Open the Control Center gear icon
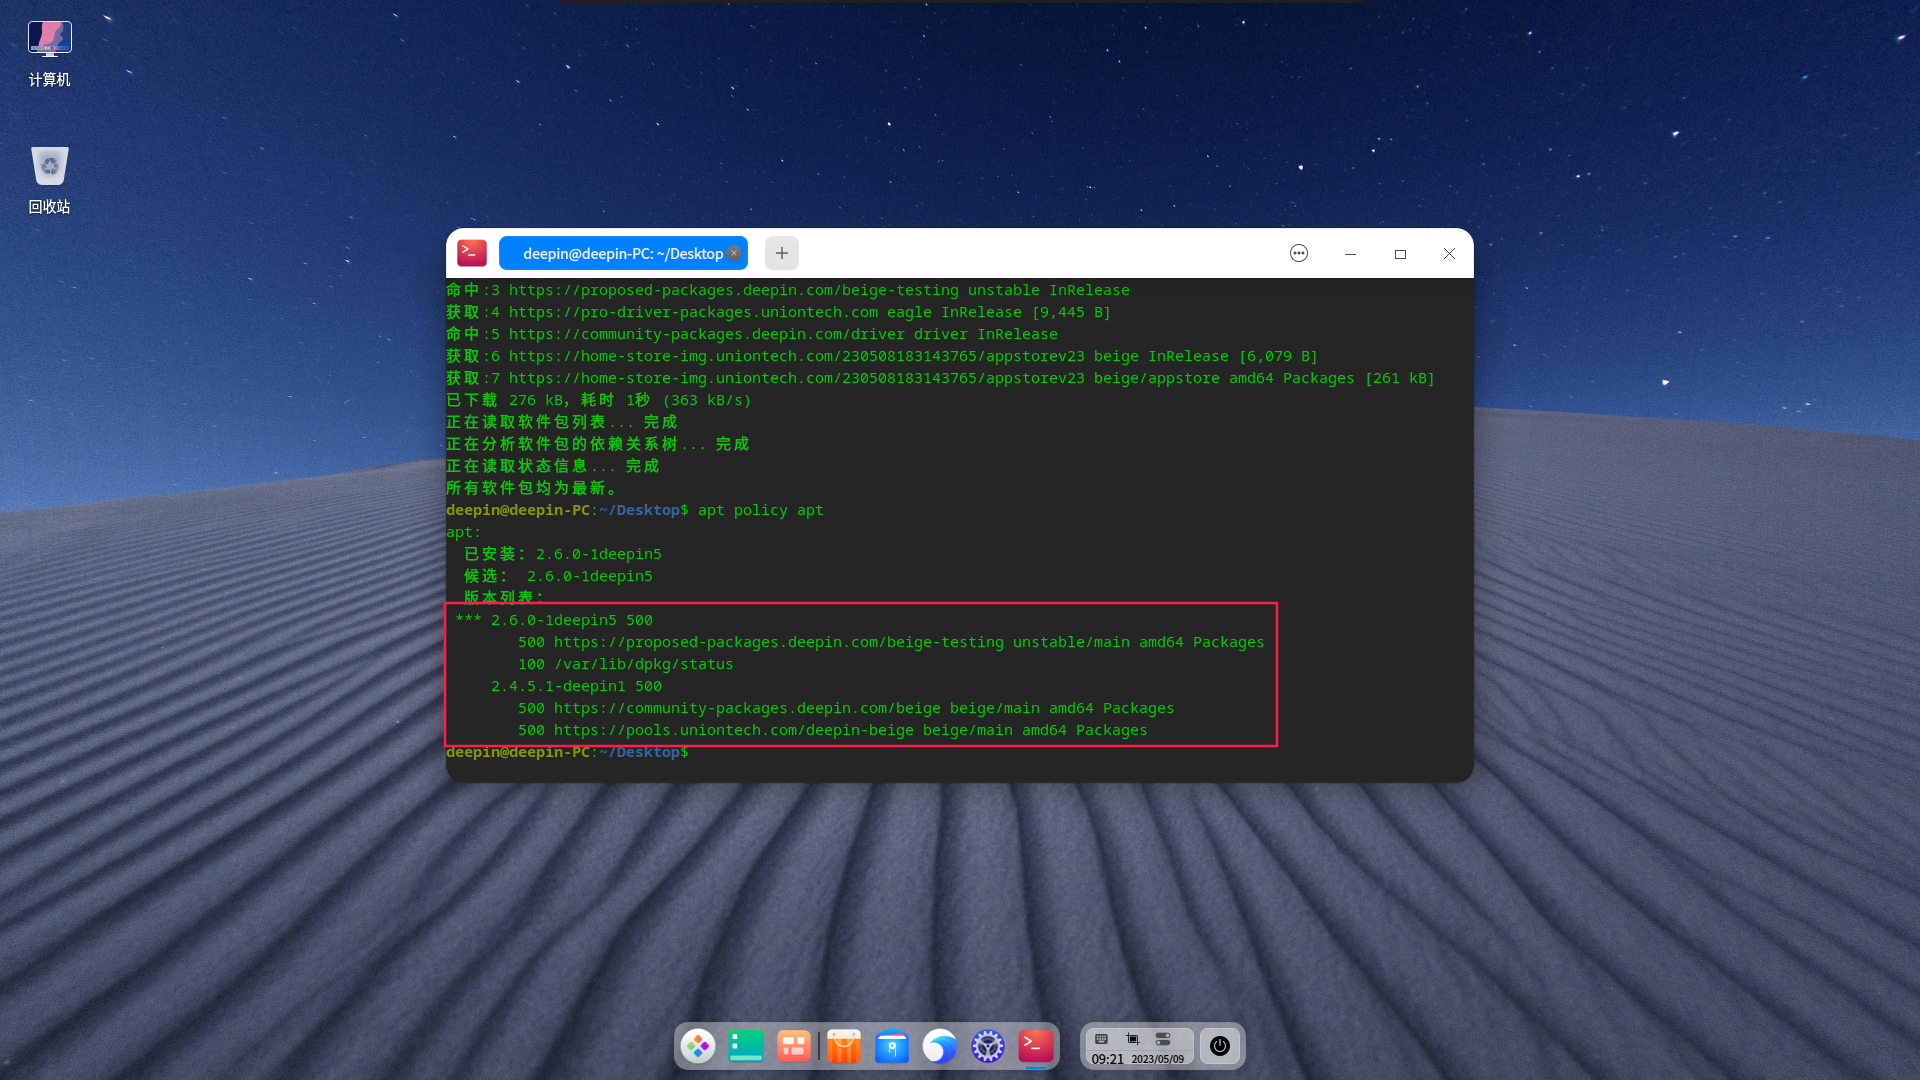1920x1080 pixels. tap(988, 1046)
